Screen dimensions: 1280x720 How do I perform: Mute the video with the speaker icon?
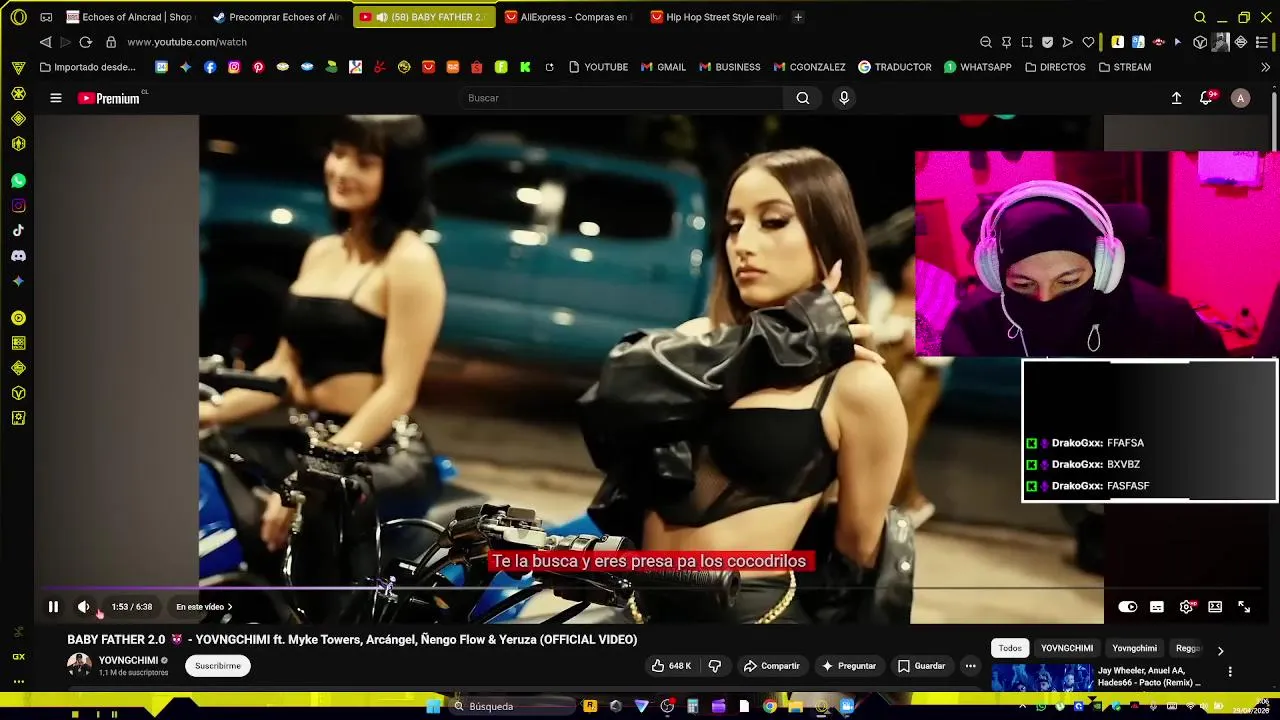click(x=84, y=607)
